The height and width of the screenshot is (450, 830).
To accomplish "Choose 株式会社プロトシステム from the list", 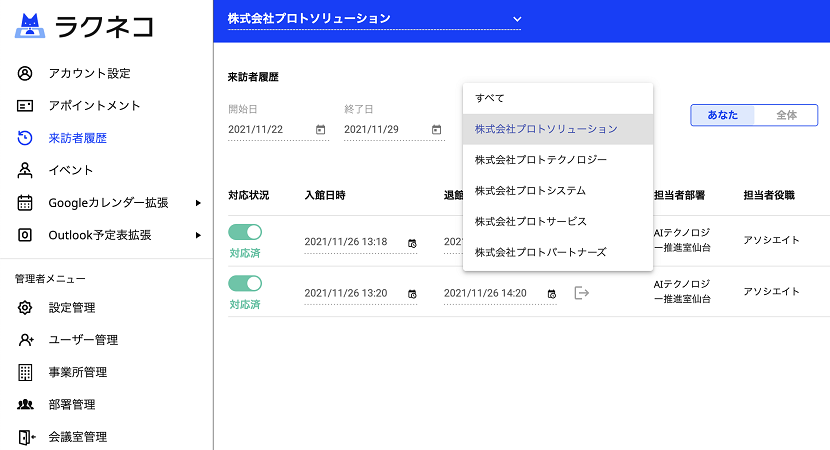I will click(558, 191).
